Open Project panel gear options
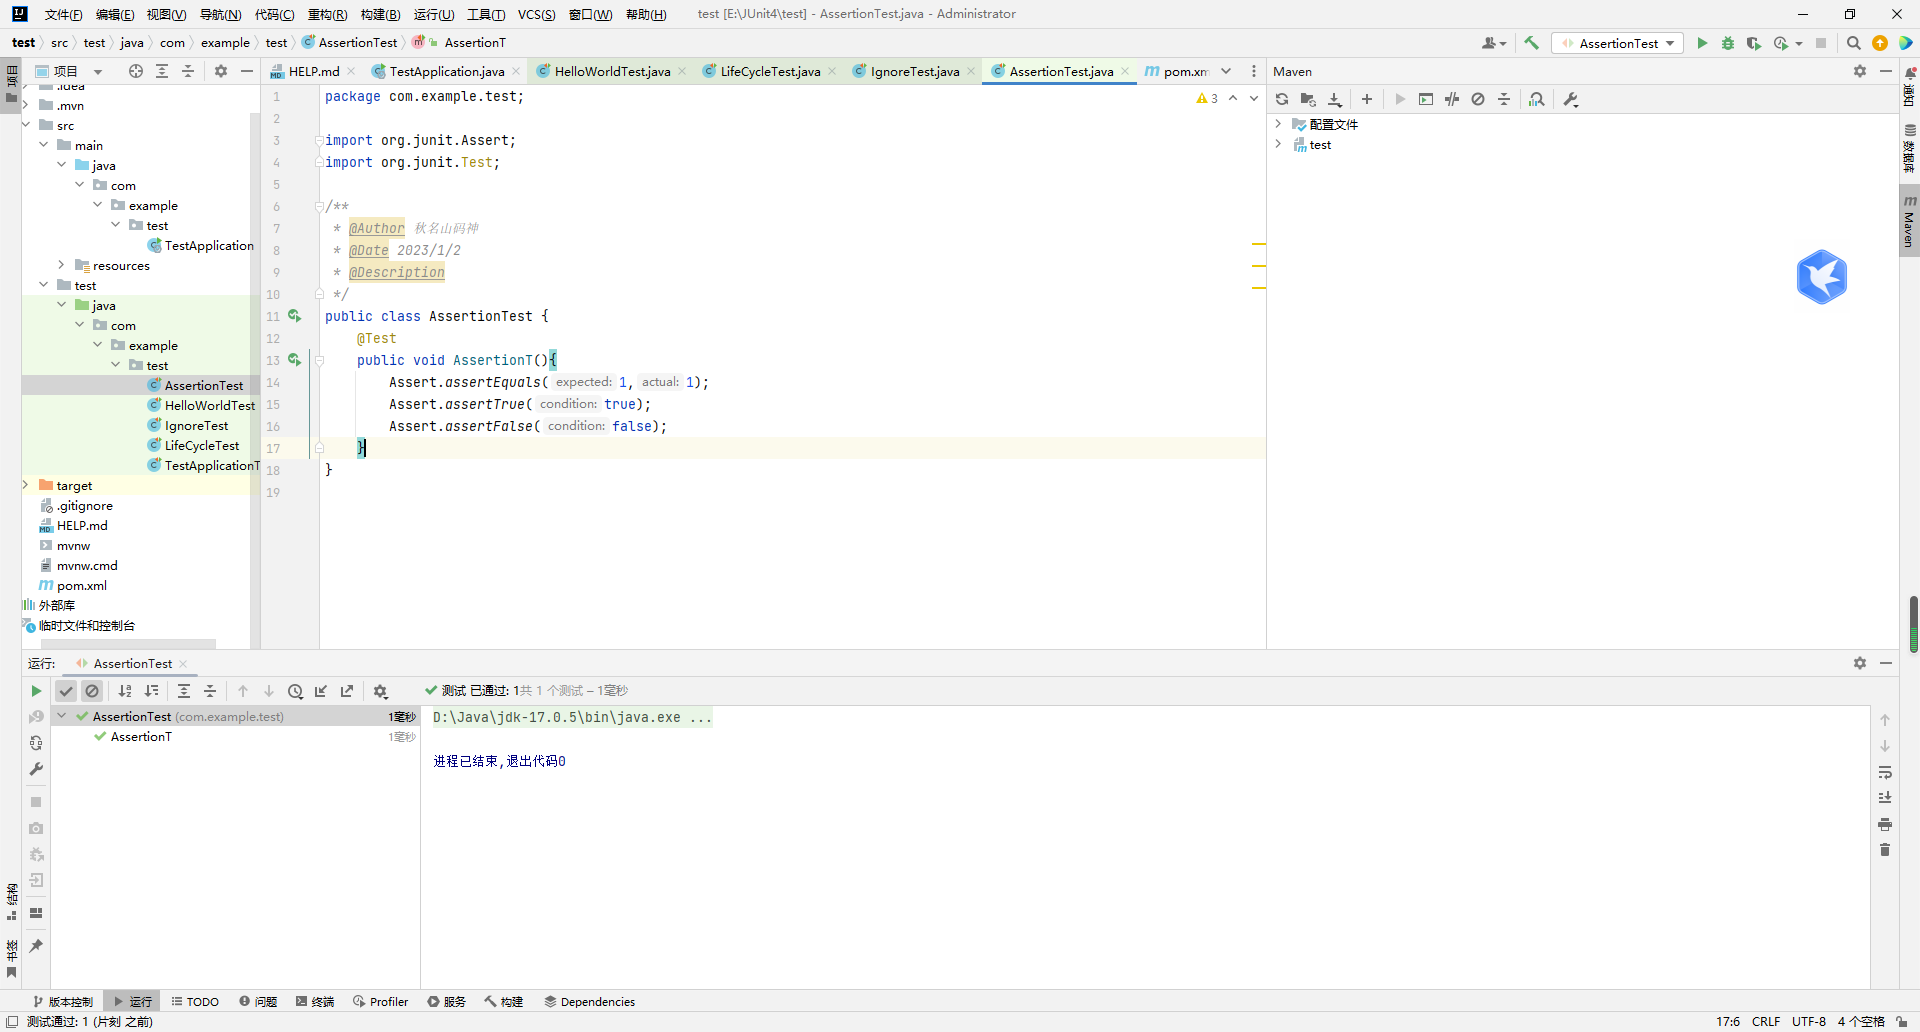Image resolution: width=1920 pixels, height=1032 pixels. tap(221, 71)
